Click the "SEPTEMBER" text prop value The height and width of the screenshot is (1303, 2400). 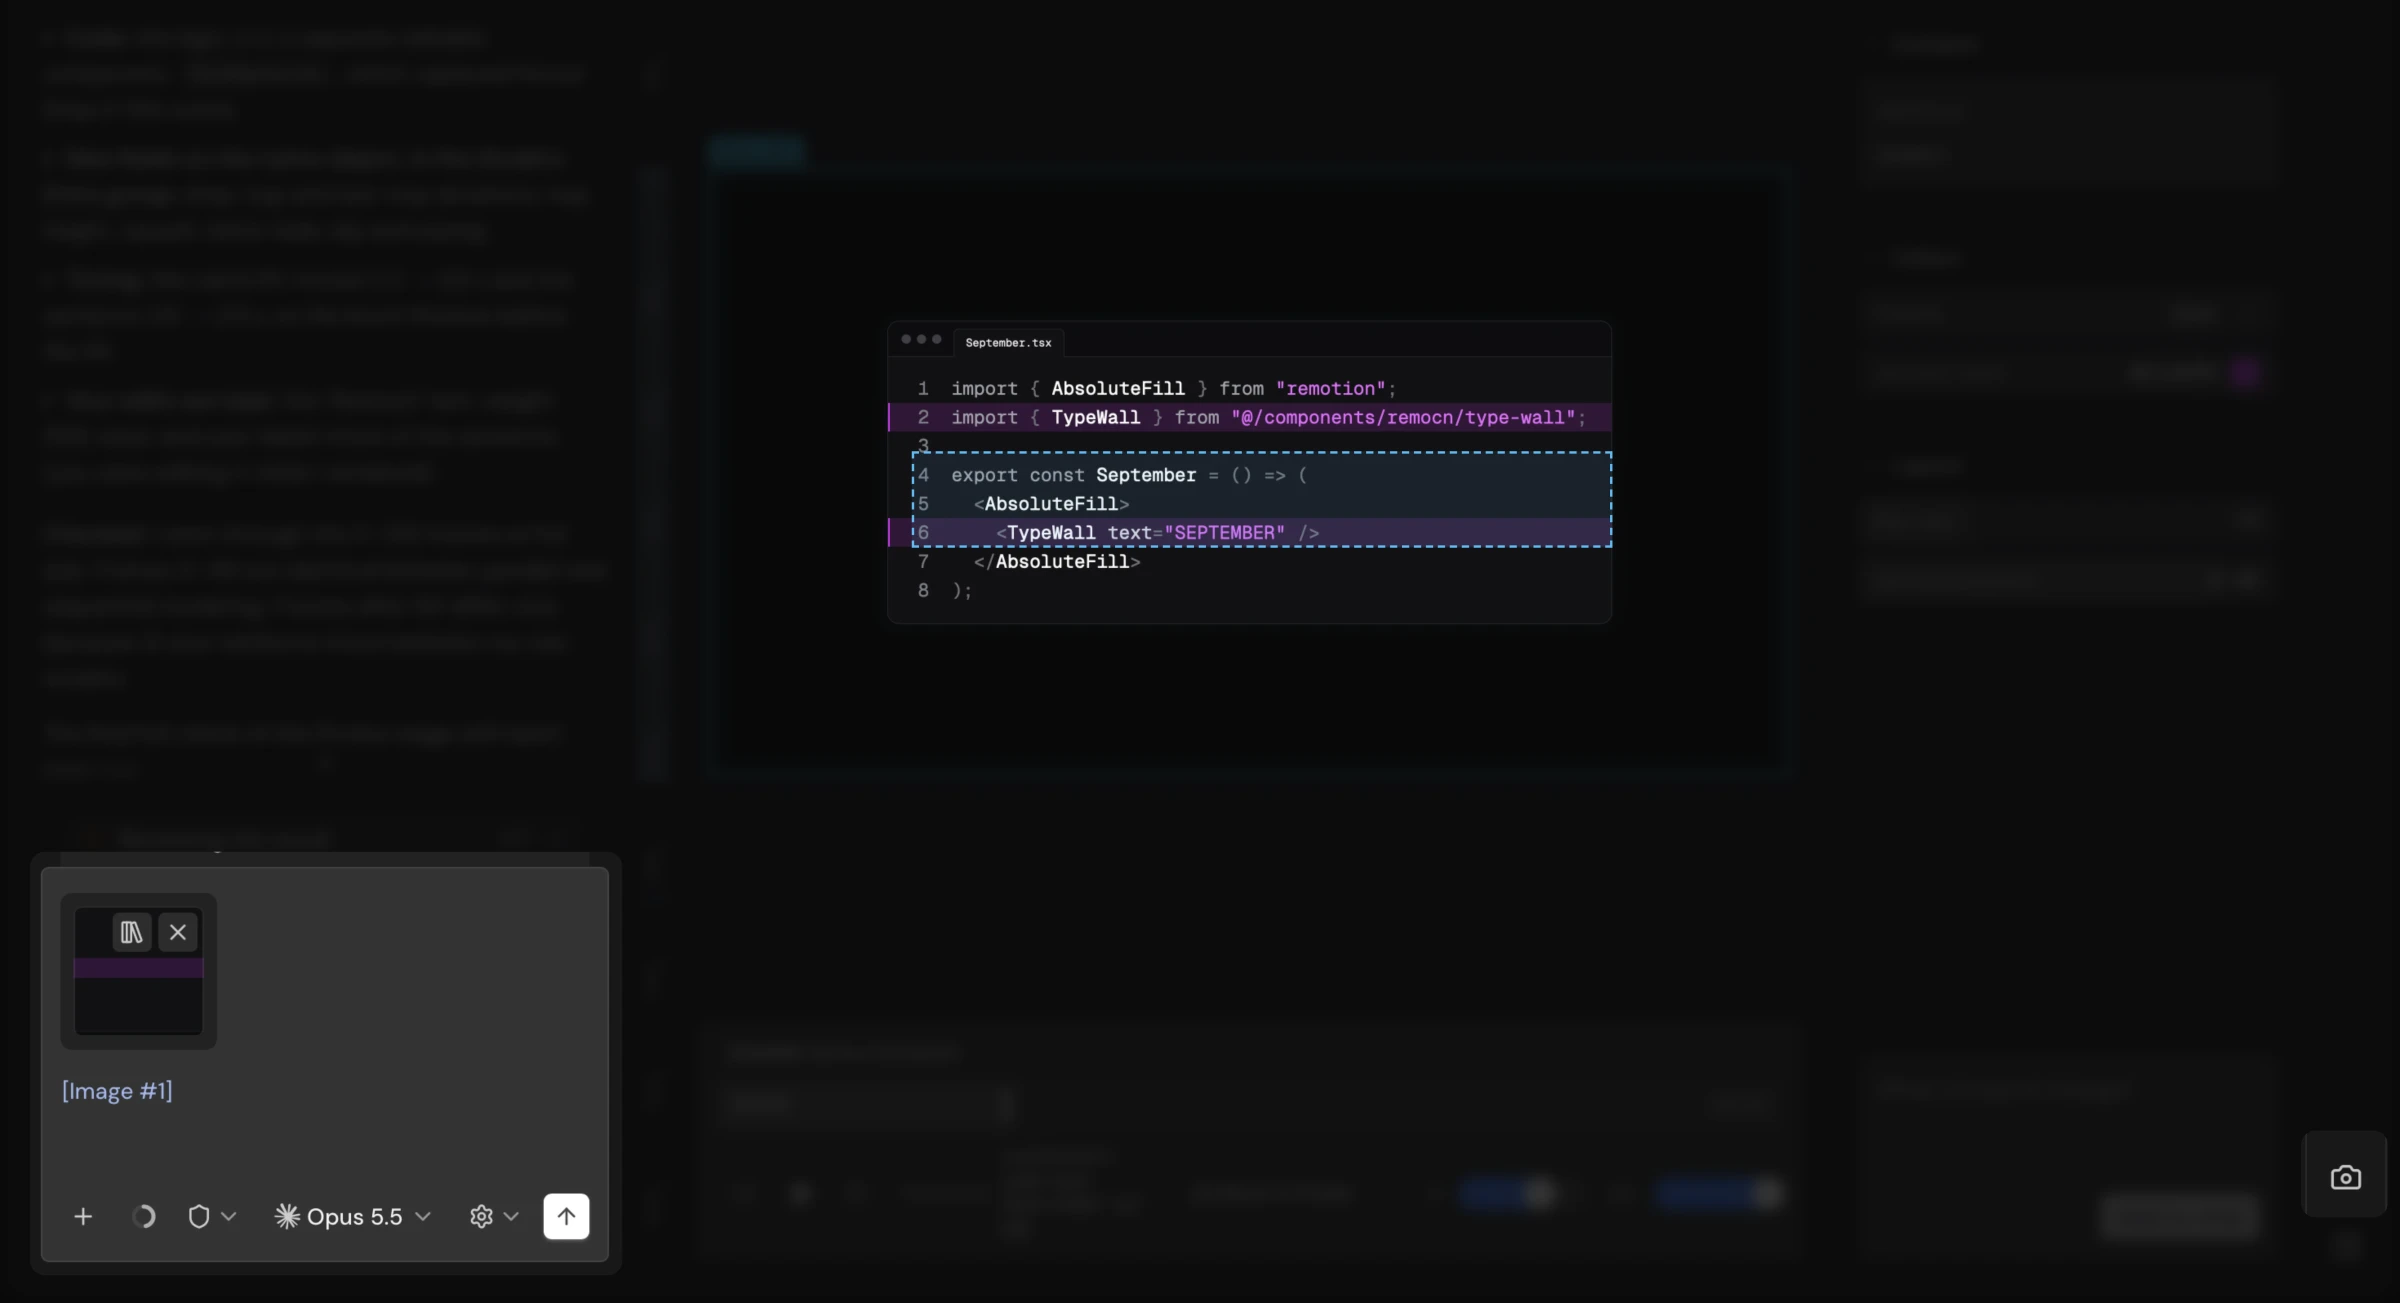[x=1224, y=533]
